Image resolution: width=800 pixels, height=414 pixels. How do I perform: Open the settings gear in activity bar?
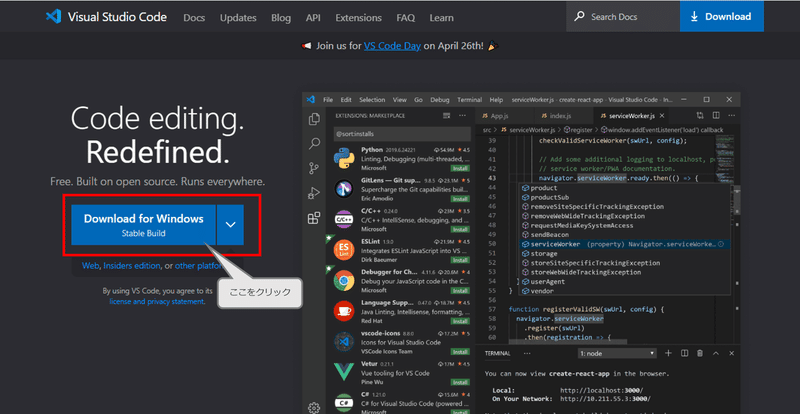(x=314, y=408)
